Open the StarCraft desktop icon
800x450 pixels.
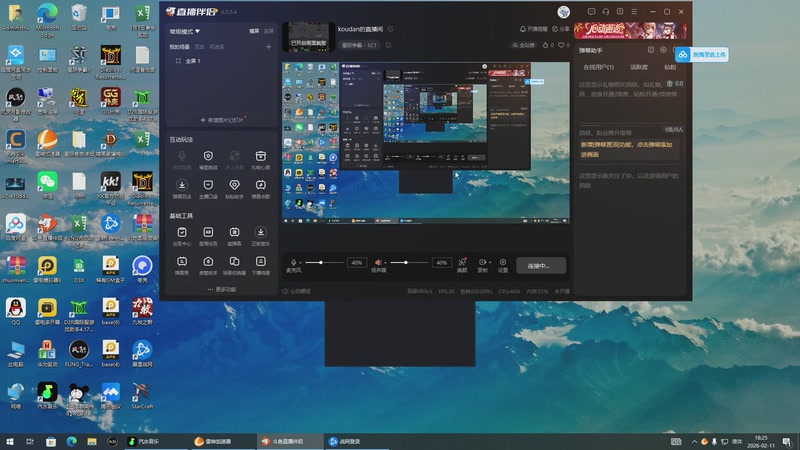(x=142, y=396)
